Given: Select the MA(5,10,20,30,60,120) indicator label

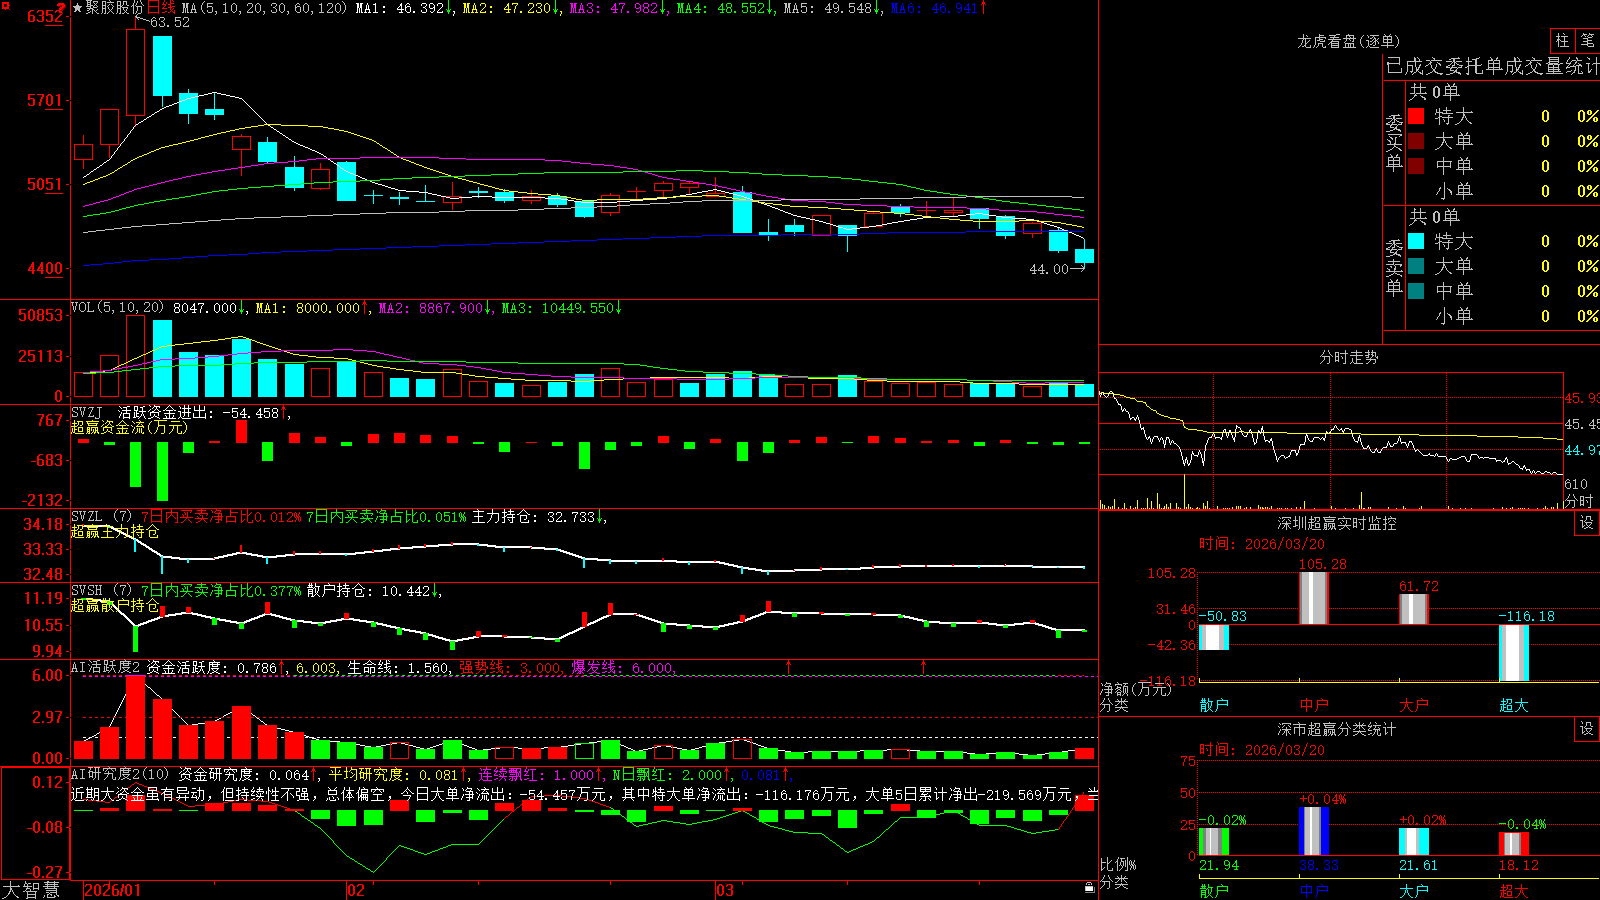Looking at the screenshot, I should 264,8.
